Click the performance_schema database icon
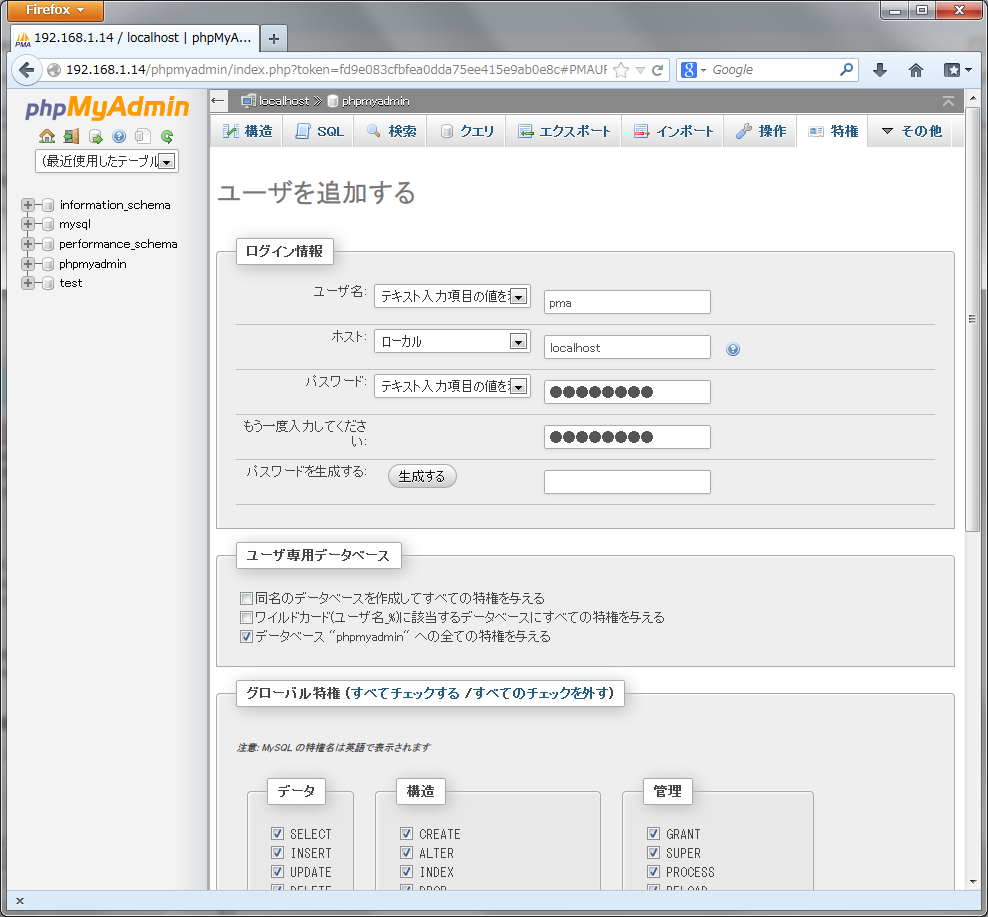Screen dimensions: 988x917 (48, 244)
